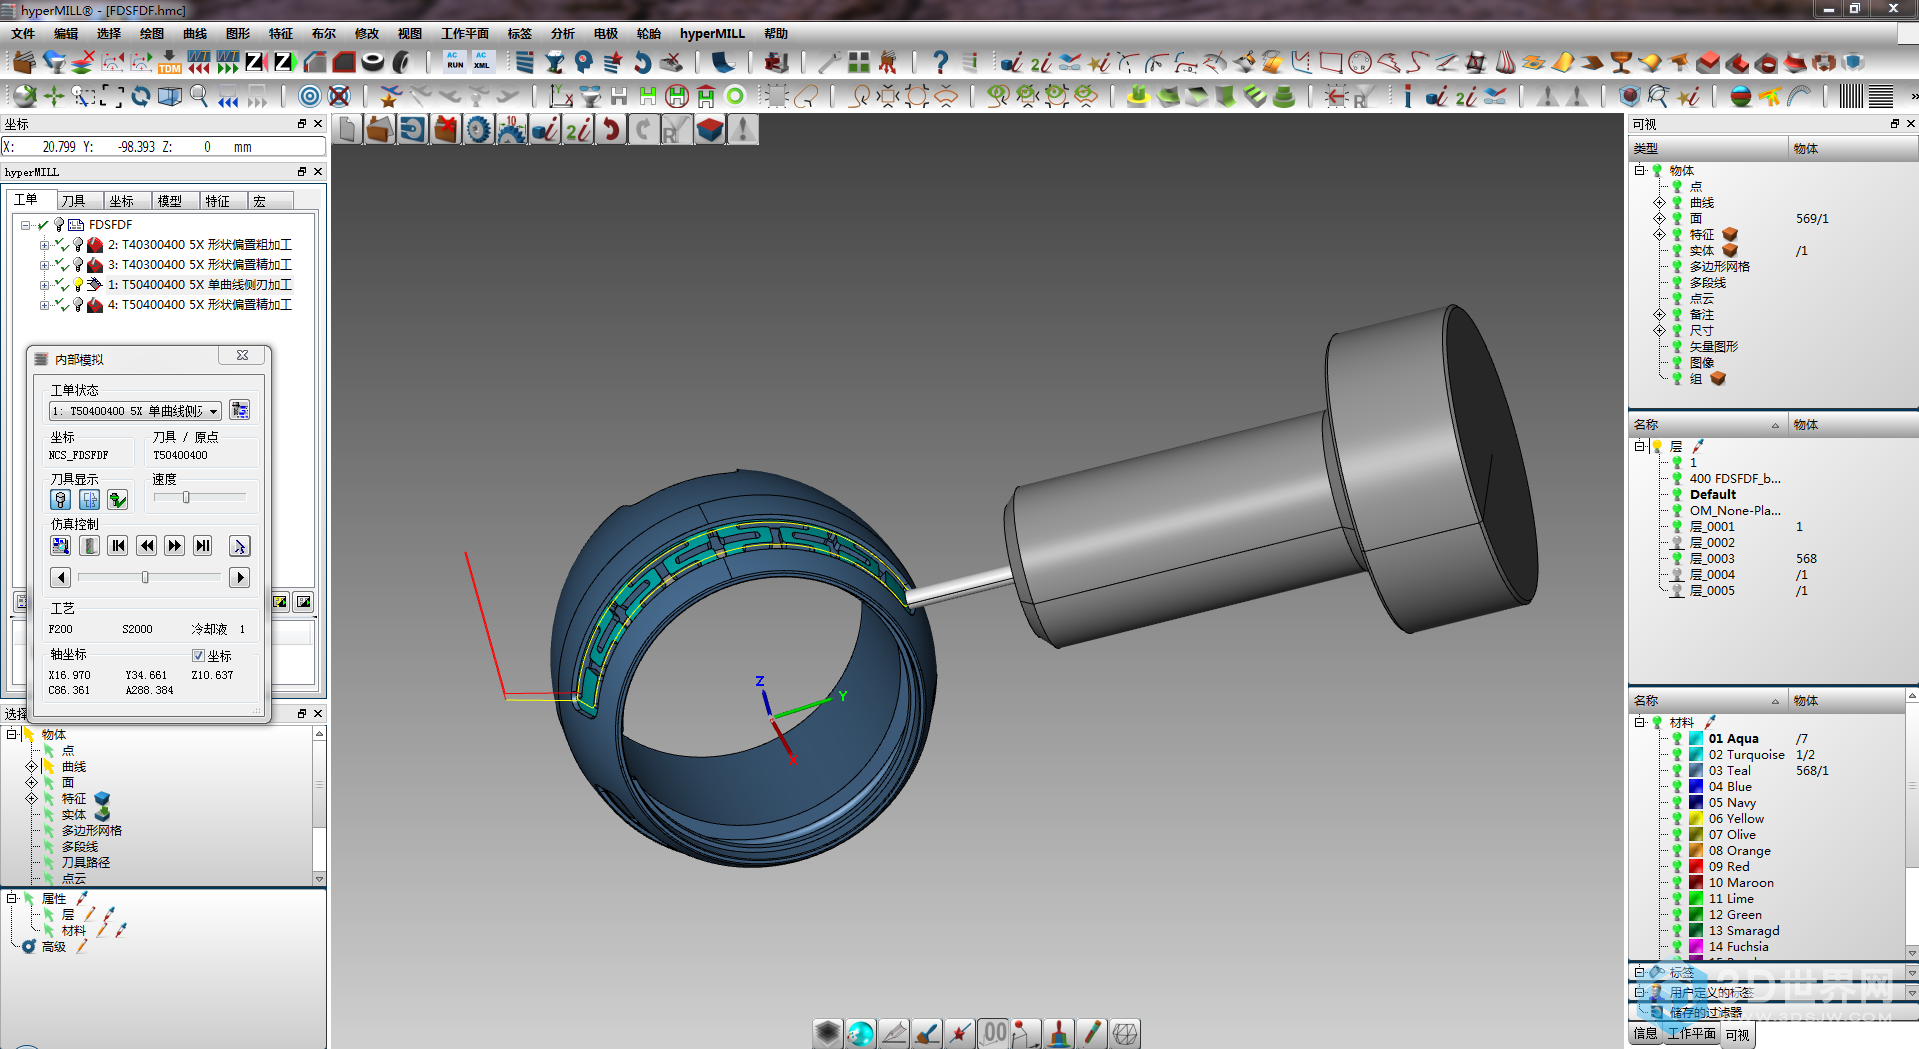Open the 工作平面 menu
Viewport: 1919px width, 1049px height.
point(465,34)
